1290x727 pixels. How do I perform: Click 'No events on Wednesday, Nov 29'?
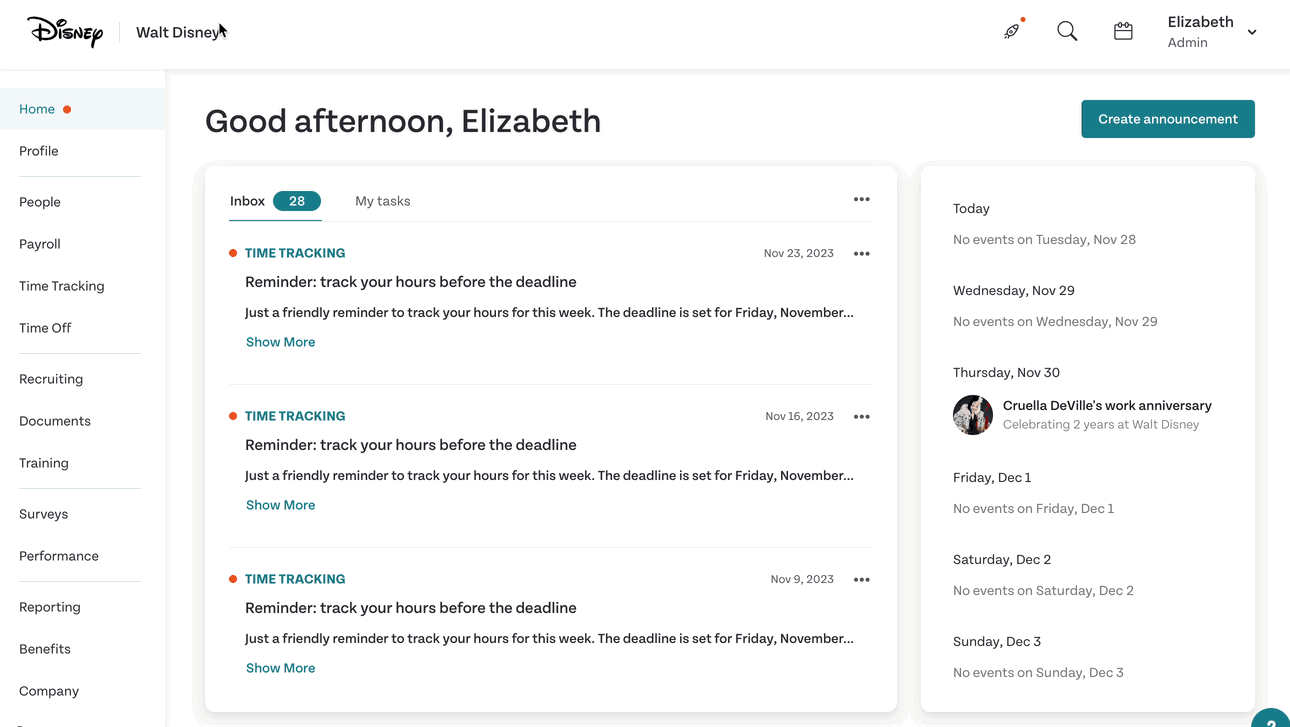1055,321
